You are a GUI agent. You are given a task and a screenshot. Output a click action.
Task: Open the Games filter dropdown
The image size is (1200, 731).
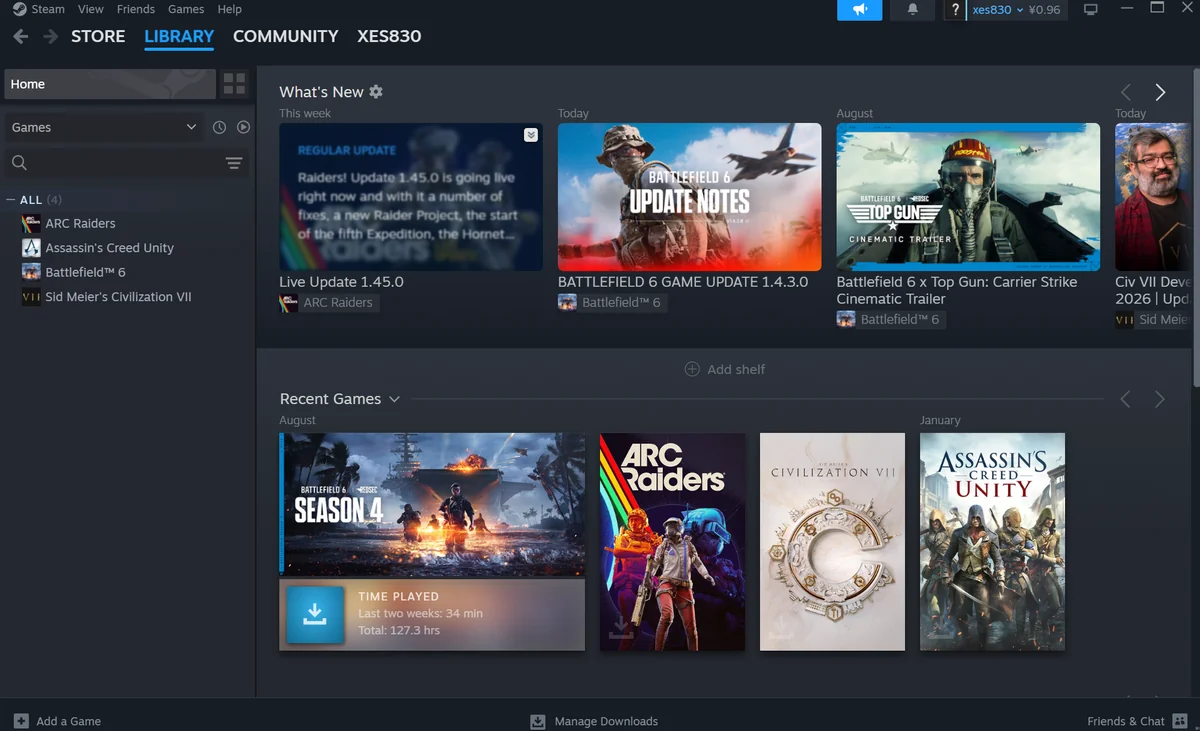coord(104,127)
